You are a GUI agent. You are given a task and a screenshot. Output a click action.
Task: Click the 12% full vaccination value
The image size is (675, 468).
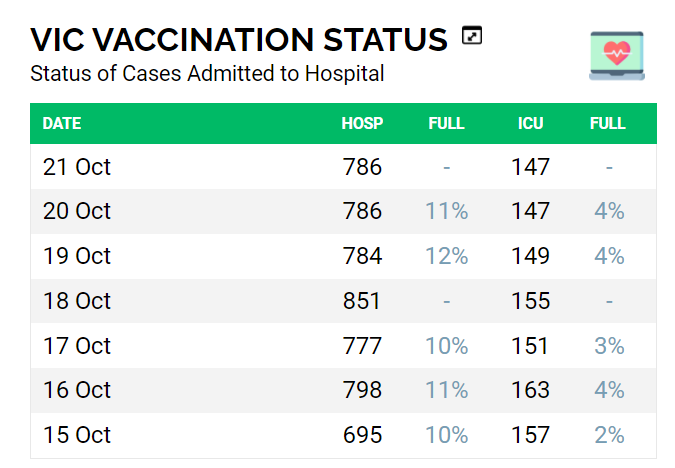(x=446, y=256)
